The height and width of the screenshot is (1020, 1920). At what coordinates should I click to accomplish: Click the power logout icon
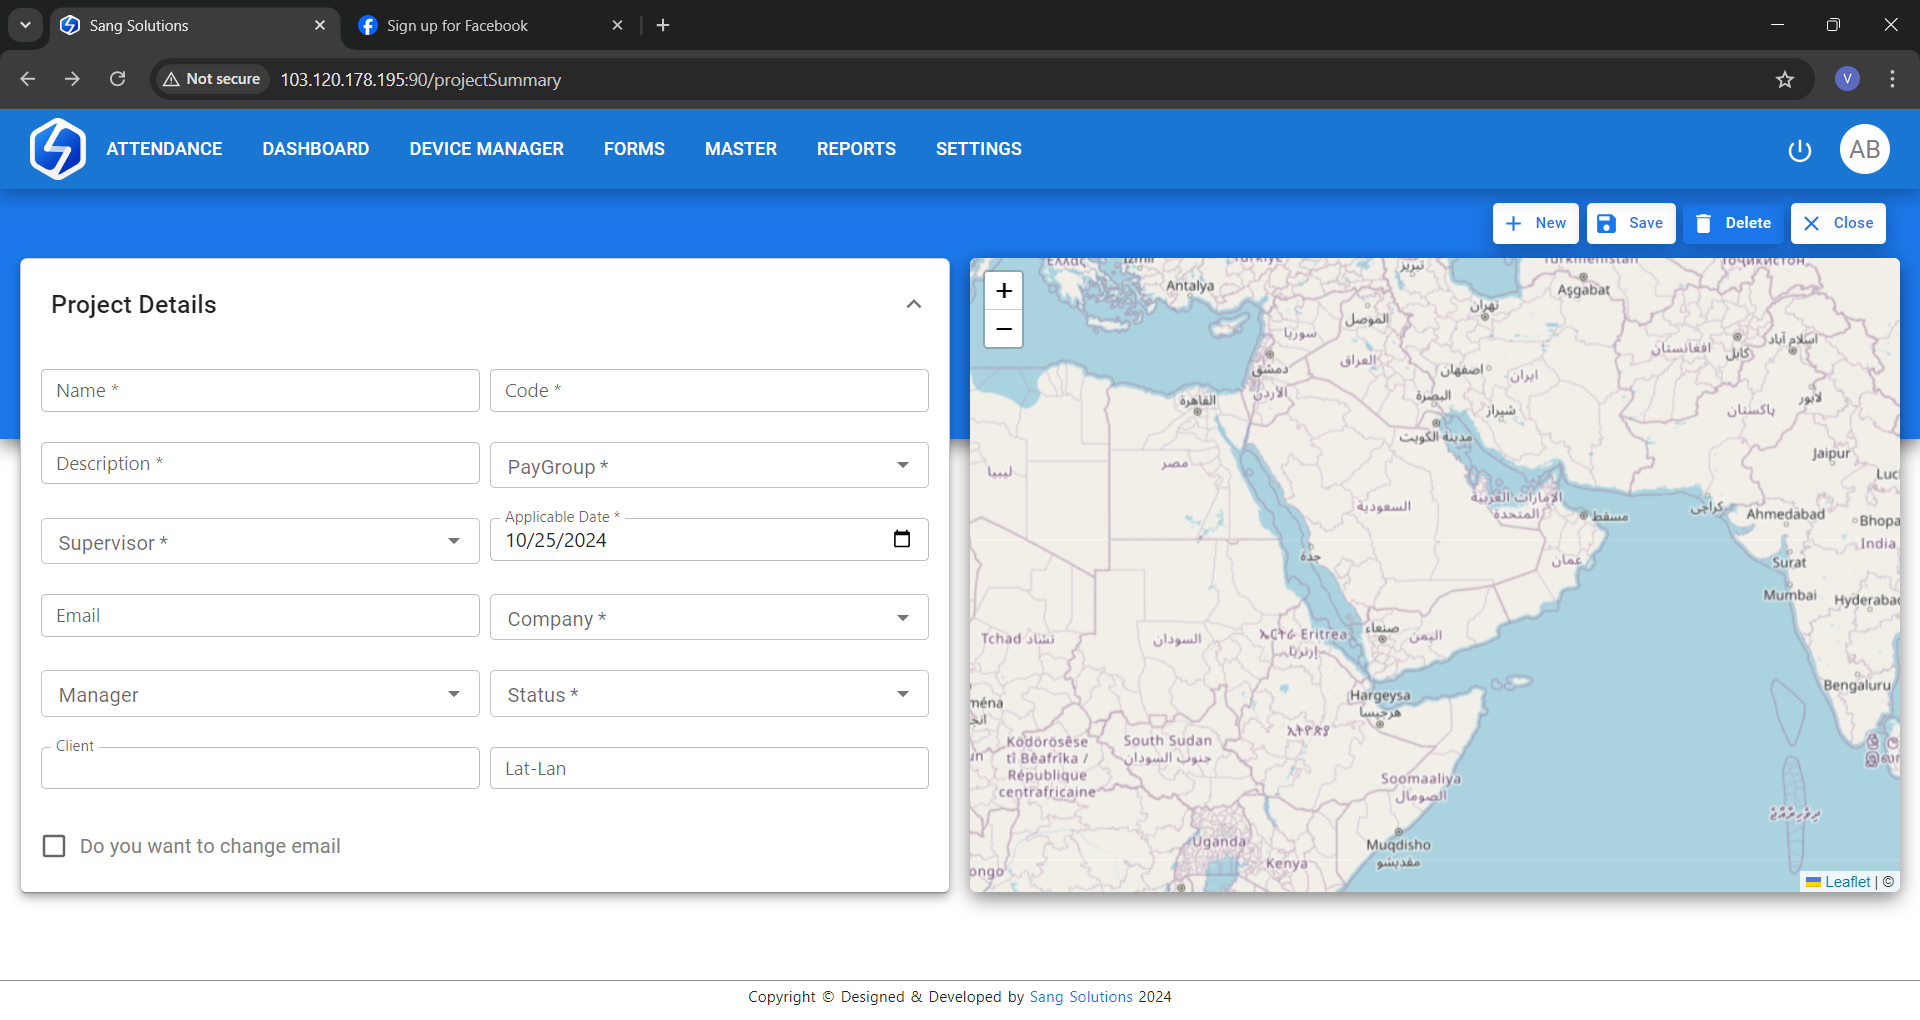(1799, 150)
